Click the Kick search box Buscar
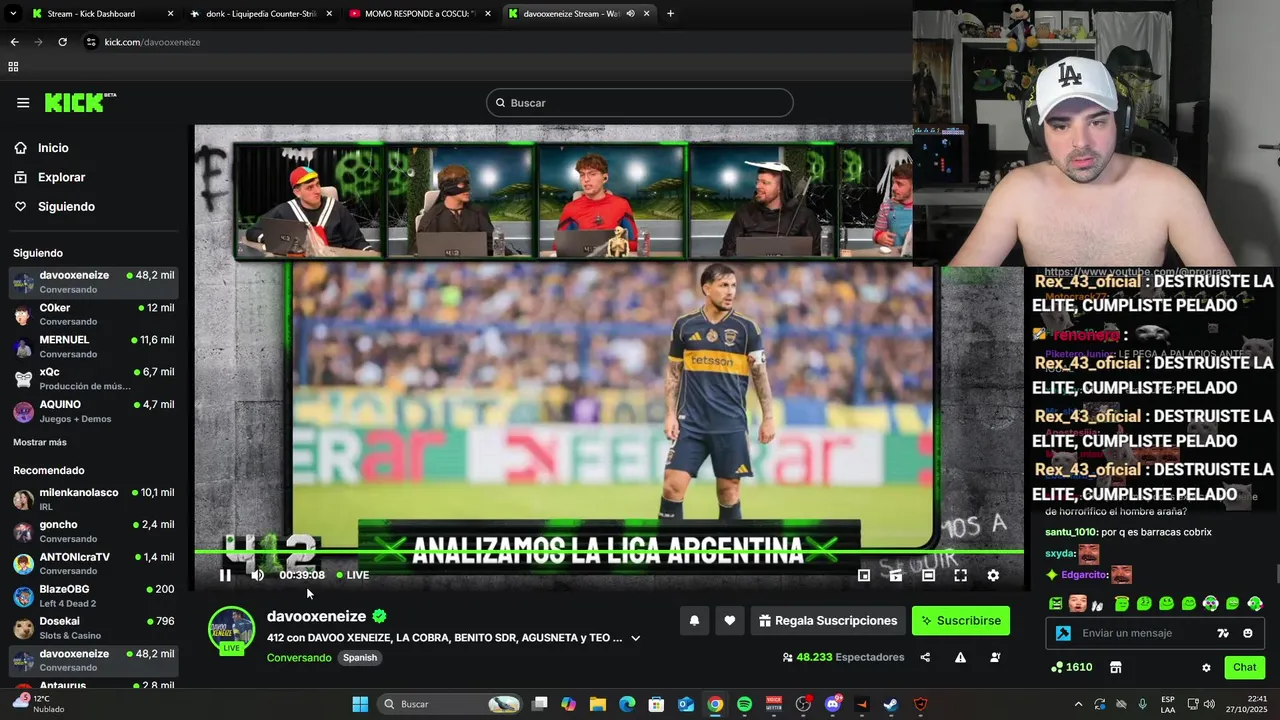 640,103
